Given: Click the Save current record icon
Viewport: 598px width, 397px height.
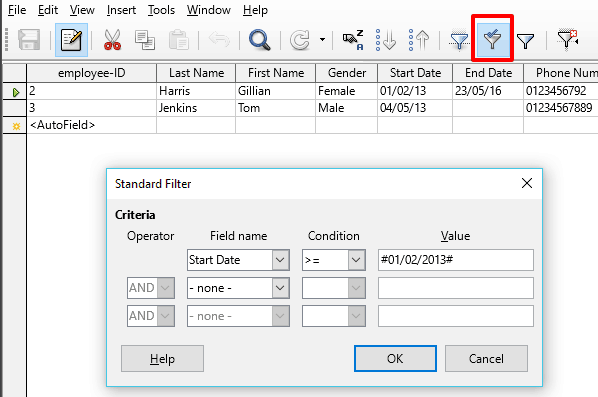Looking at the screenshot, I should [x=29, y=40].
